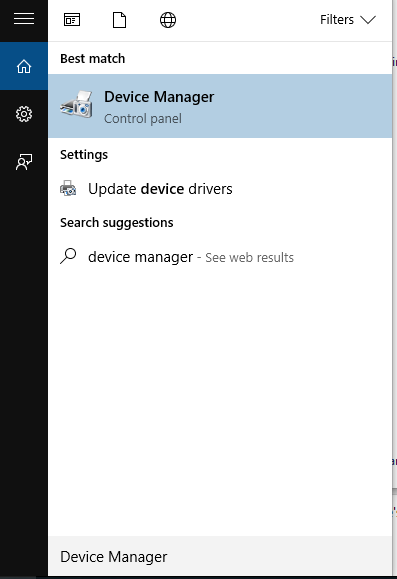Click the Best match heading

[93, 58]
